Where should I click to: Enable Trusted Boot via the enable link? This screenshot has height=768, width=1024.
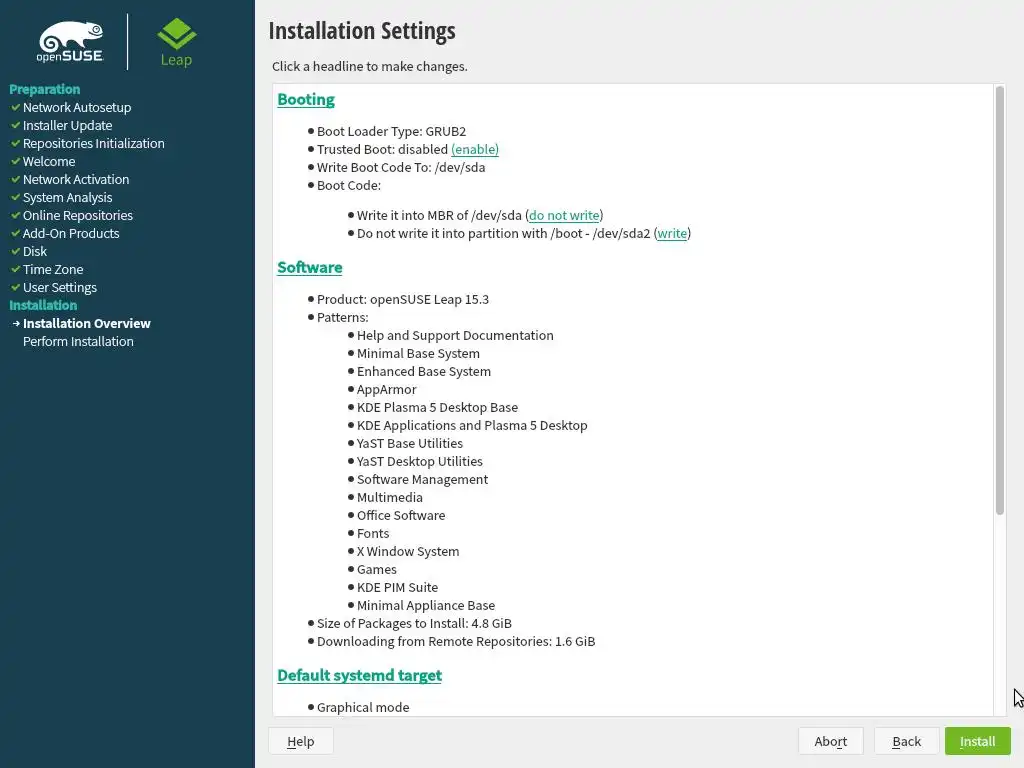475,150
